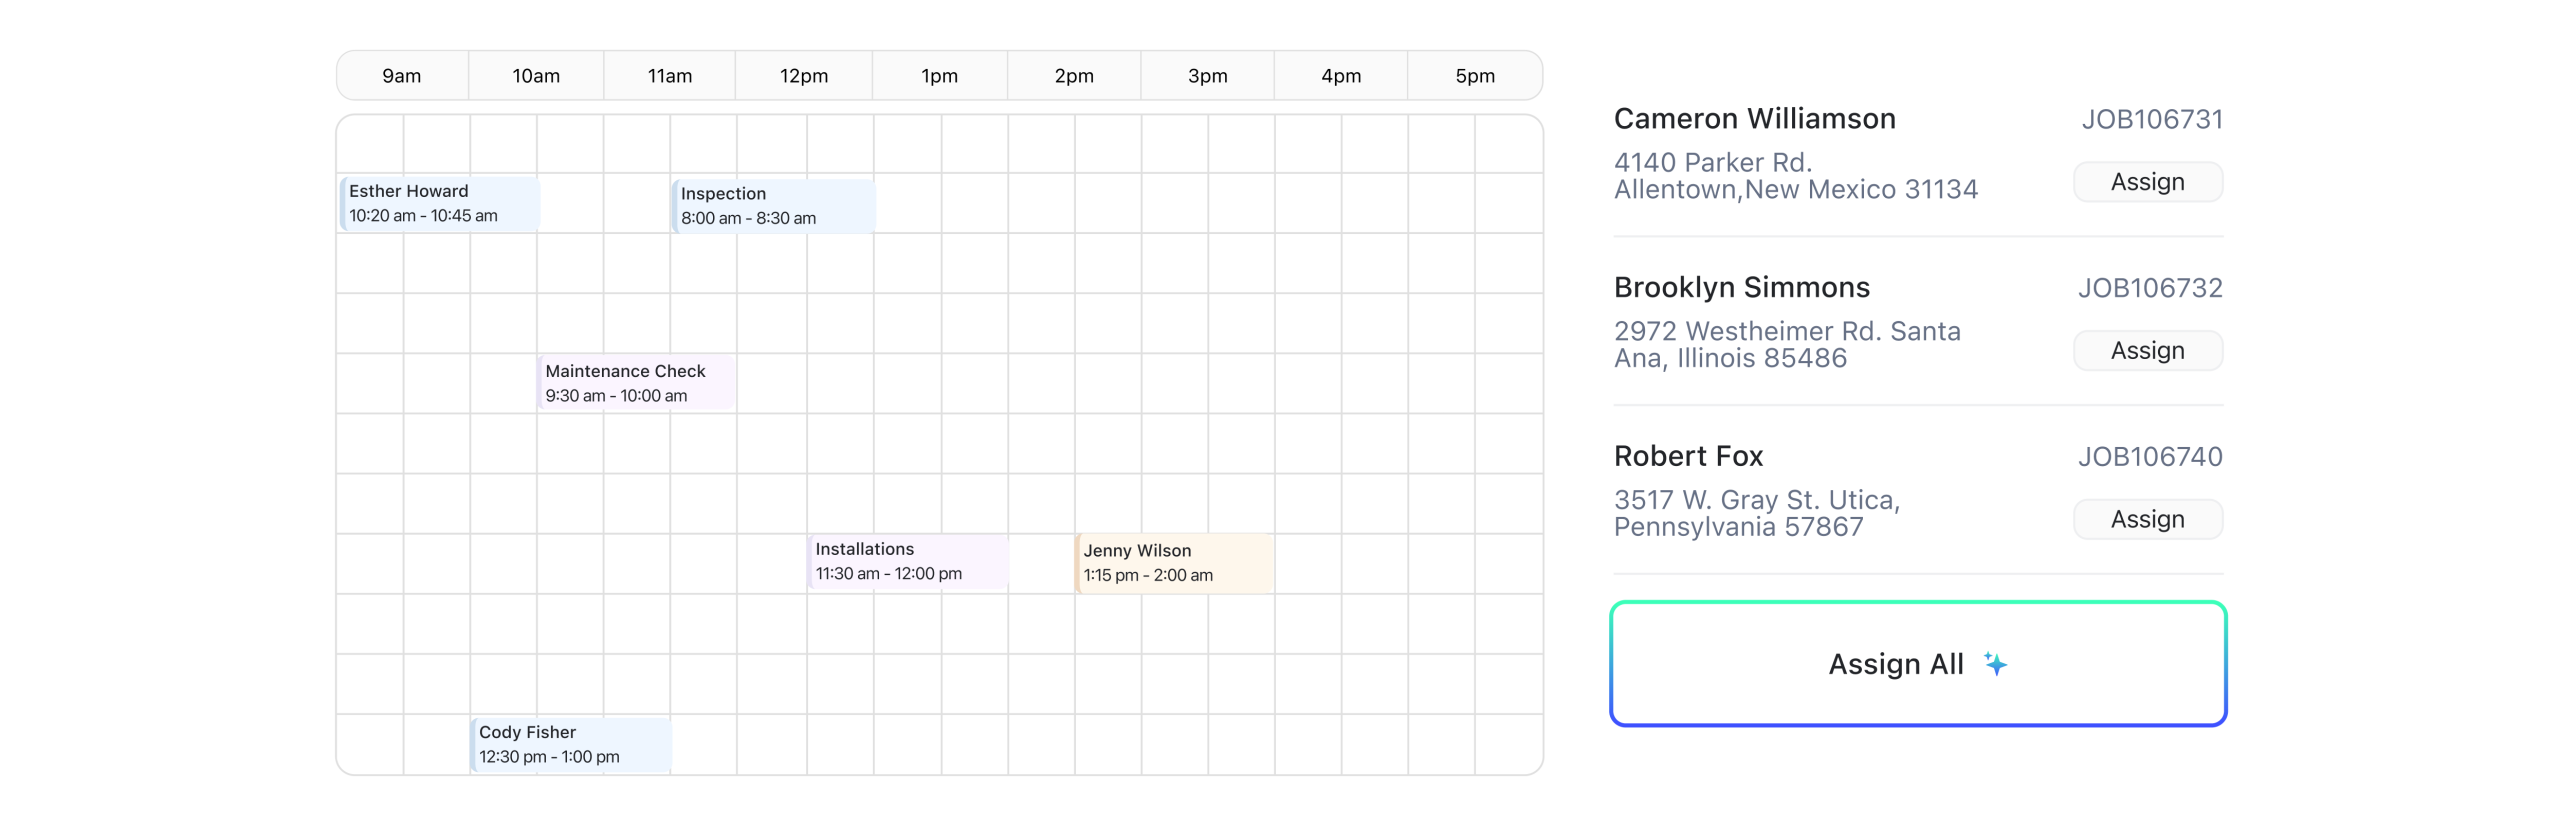Select the 9am time column header
The image size is (2560, 825).
[402, 76]
